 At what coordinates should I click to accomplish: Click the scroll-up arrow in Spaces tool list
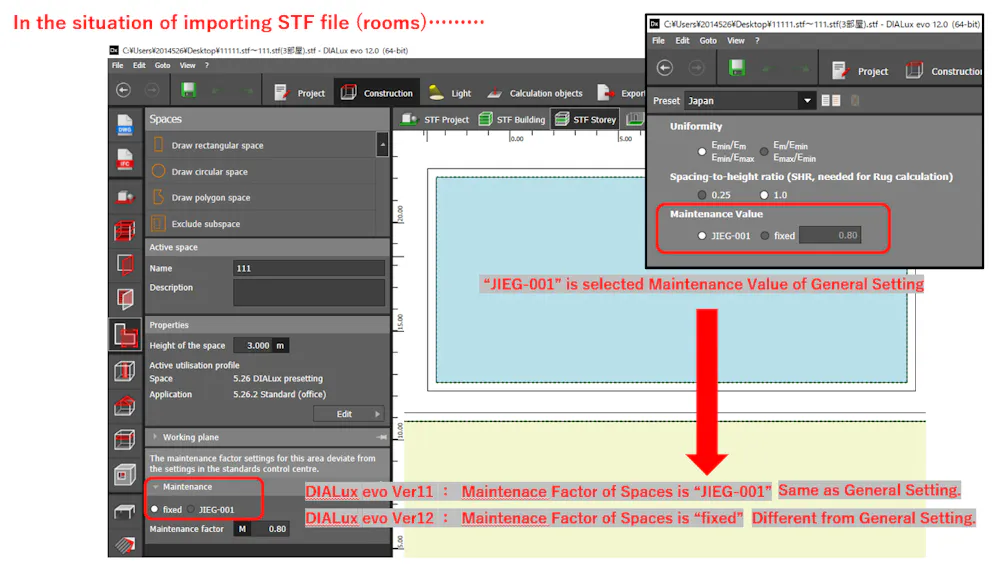382,145
